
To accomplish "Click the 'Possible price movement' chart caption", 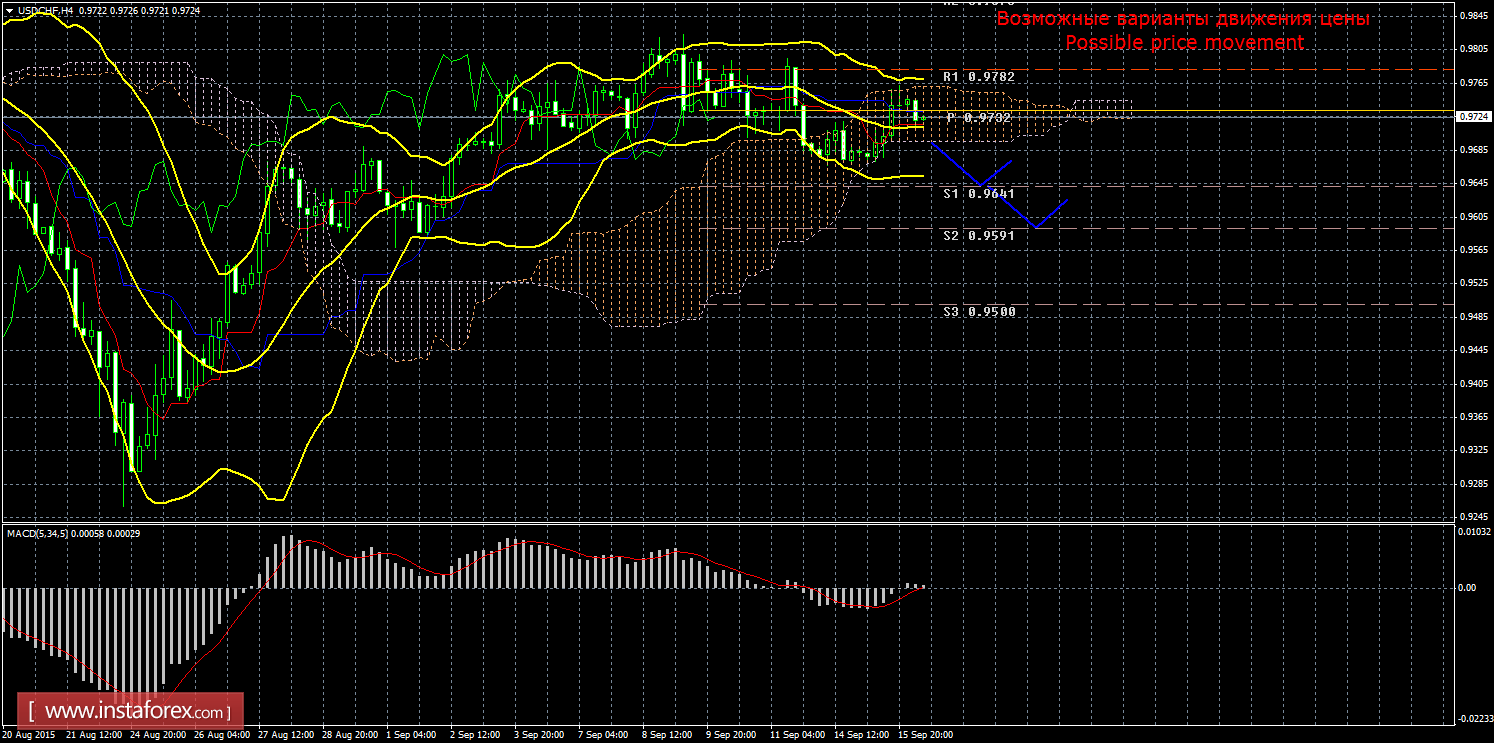I will tap(1184, 42).
